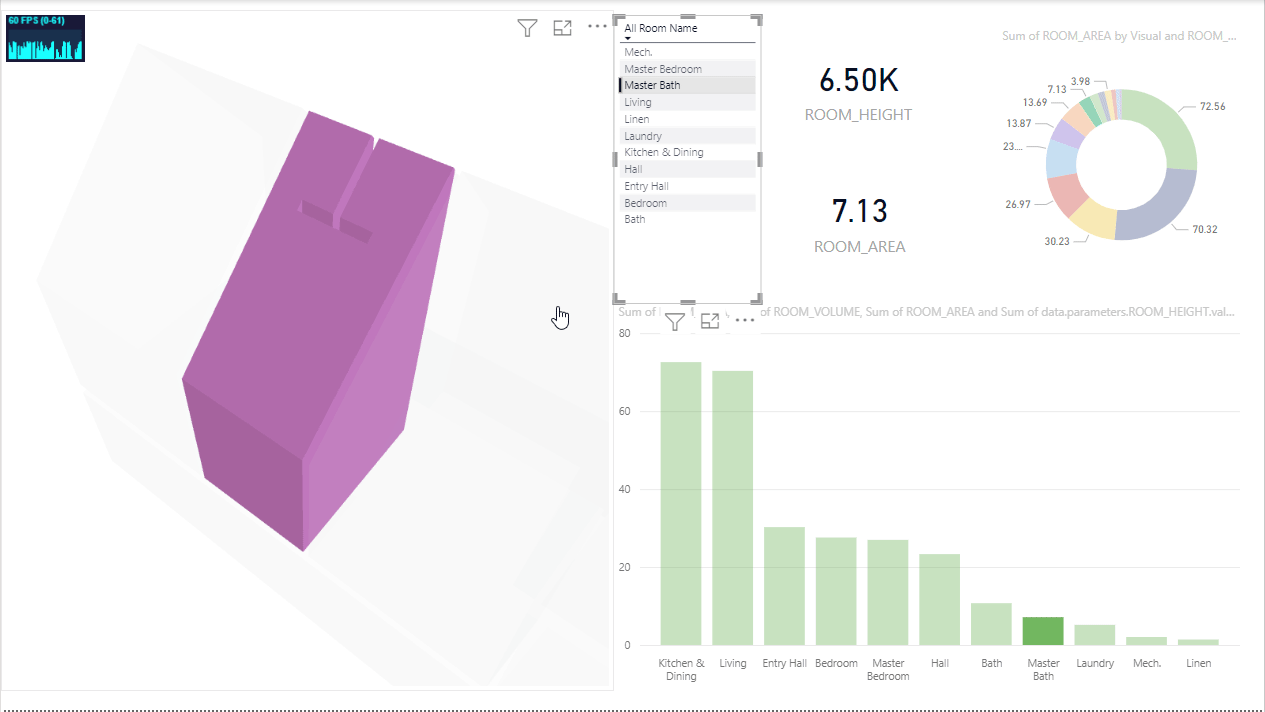
Task: Deselect Master Bath in the room slicer
Action: [x=652, y=86]
